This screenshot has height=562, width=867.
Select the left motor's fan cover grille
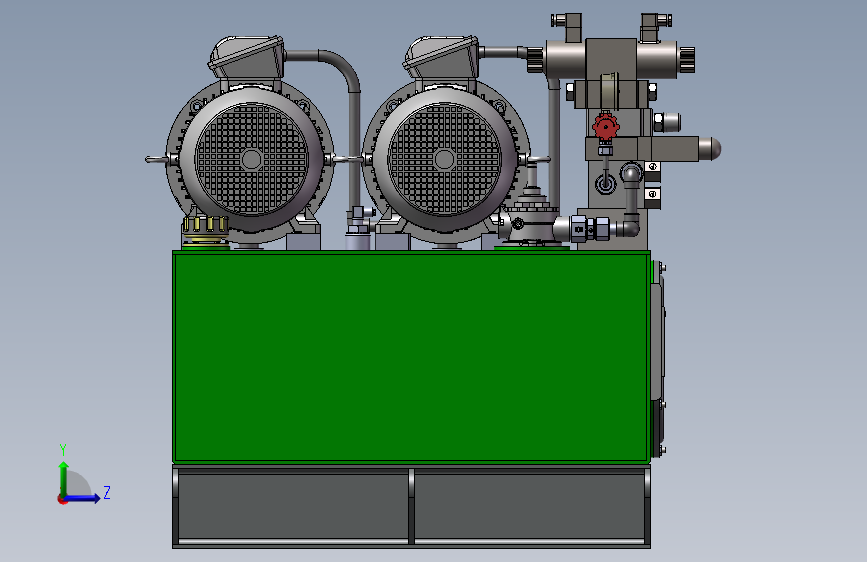(x=252, y=159)
